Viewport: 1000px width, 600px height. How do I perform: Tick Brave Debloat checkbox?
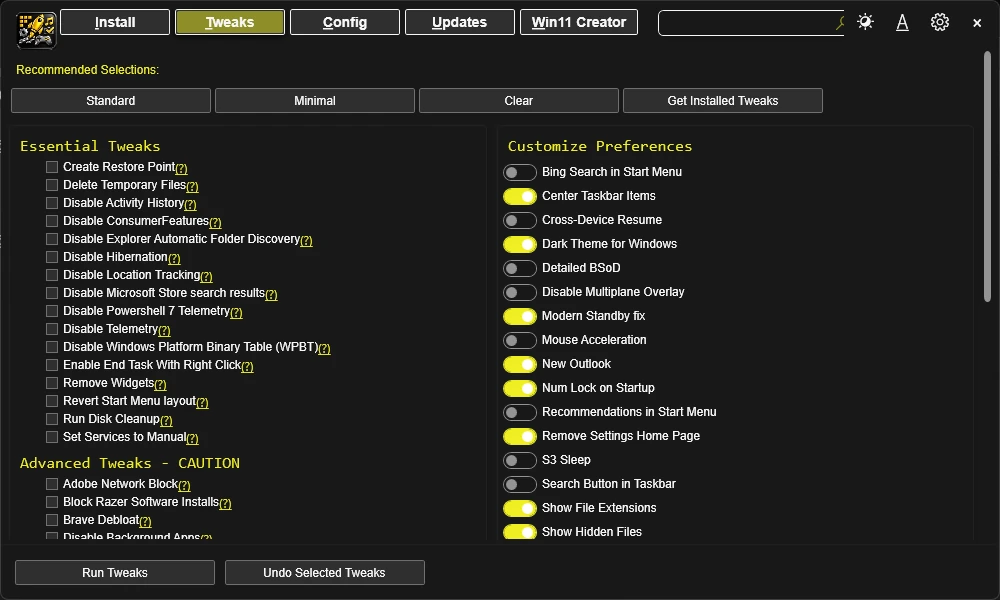pyautogui.click(x=52, y=520)
